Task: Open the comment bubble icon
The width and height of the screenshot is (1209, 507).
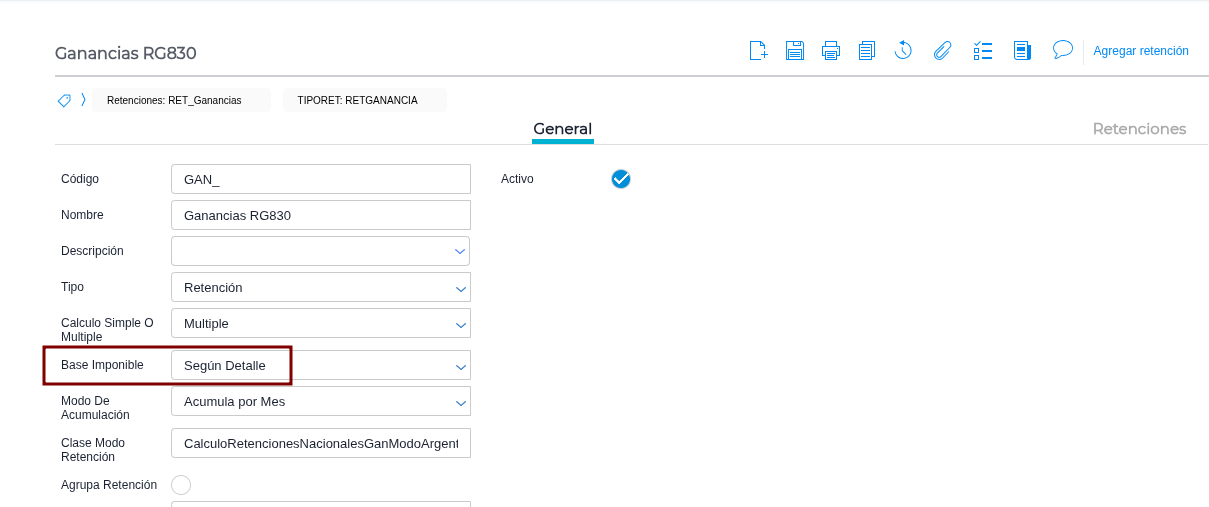Action: [x=1063, y=49]
